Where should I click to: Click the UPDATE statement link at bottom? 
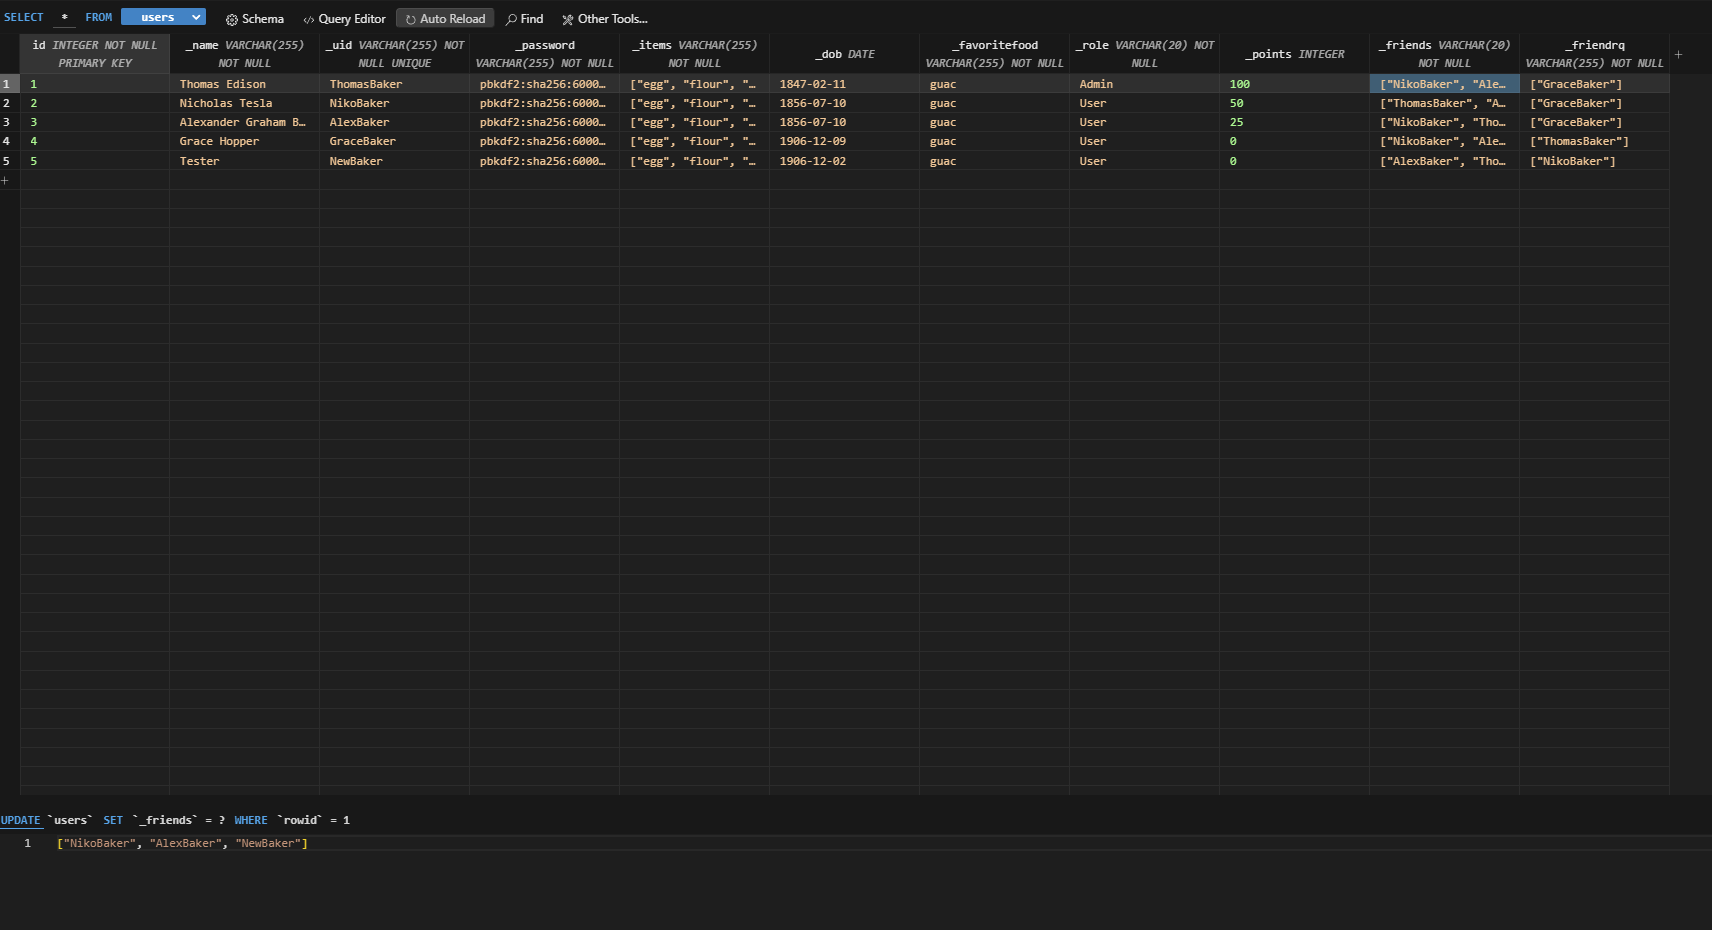point(20,820)
